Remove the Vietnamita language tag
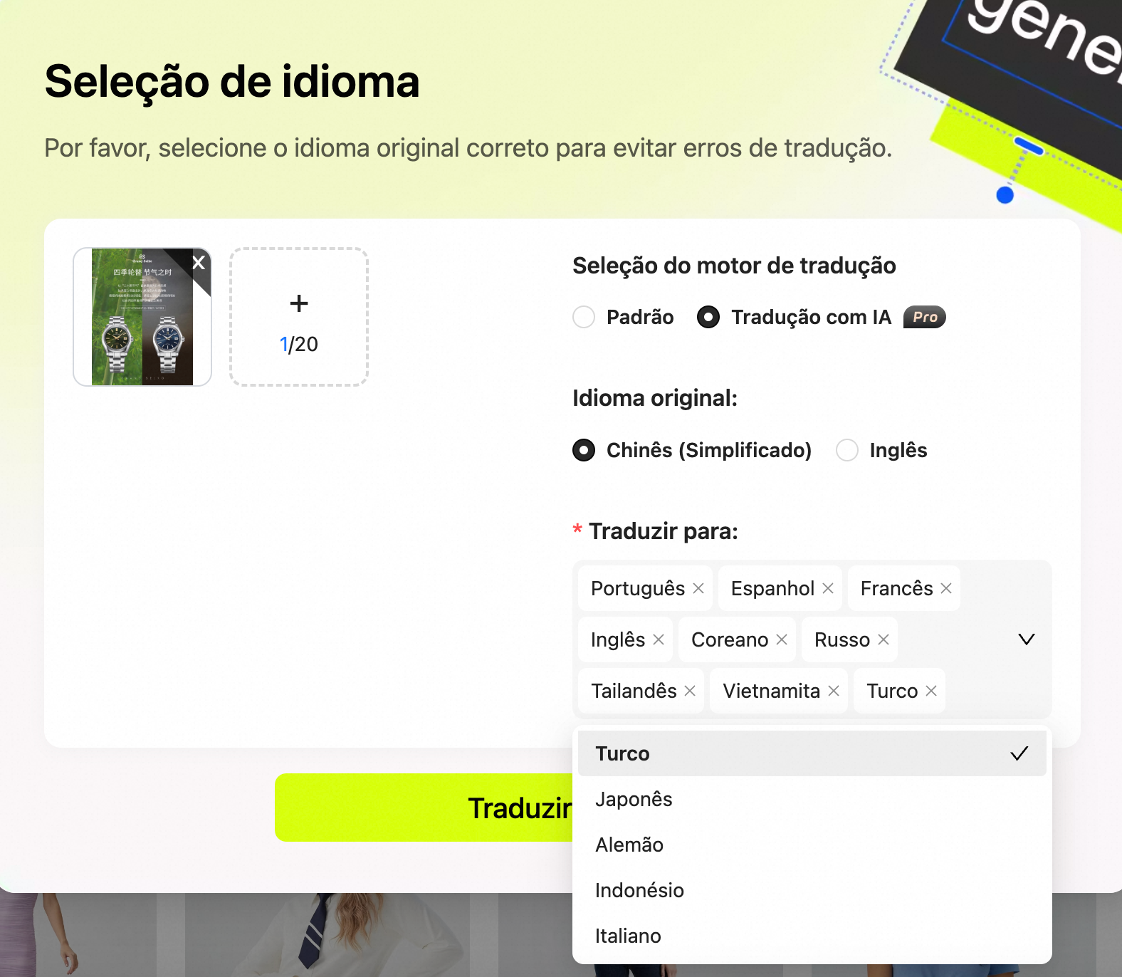This screenshot has width=1122, height=978. point(834,691)
